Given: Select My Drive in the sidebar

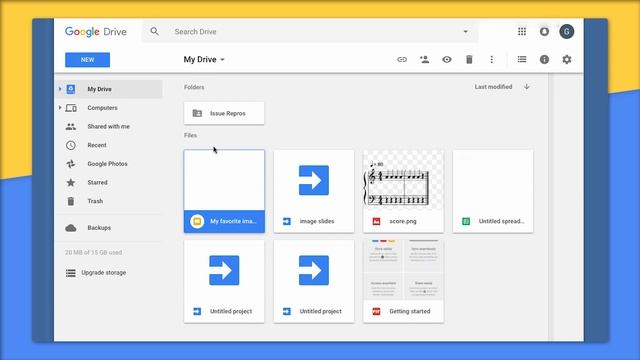Looking at the screenshot, I should pos(109,89).
